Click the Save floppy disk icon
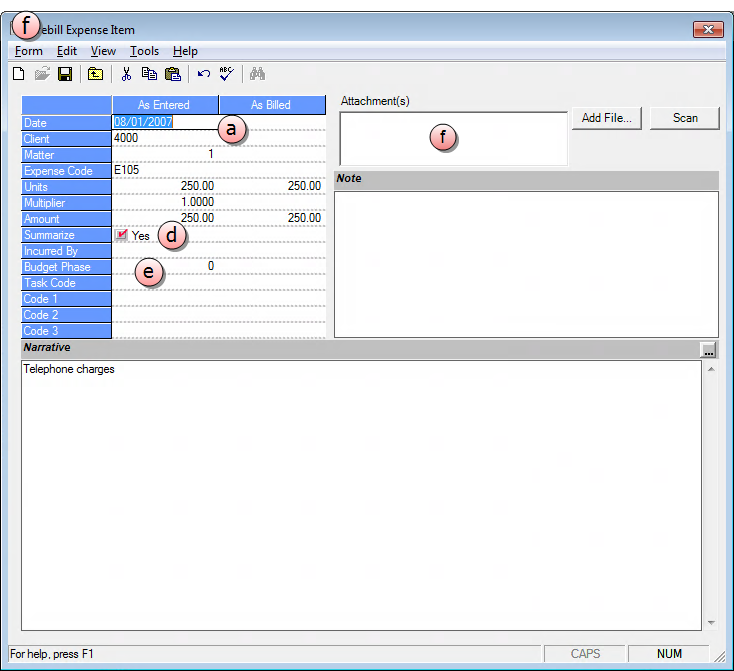 pyautogui.click(x=64, y=74)
